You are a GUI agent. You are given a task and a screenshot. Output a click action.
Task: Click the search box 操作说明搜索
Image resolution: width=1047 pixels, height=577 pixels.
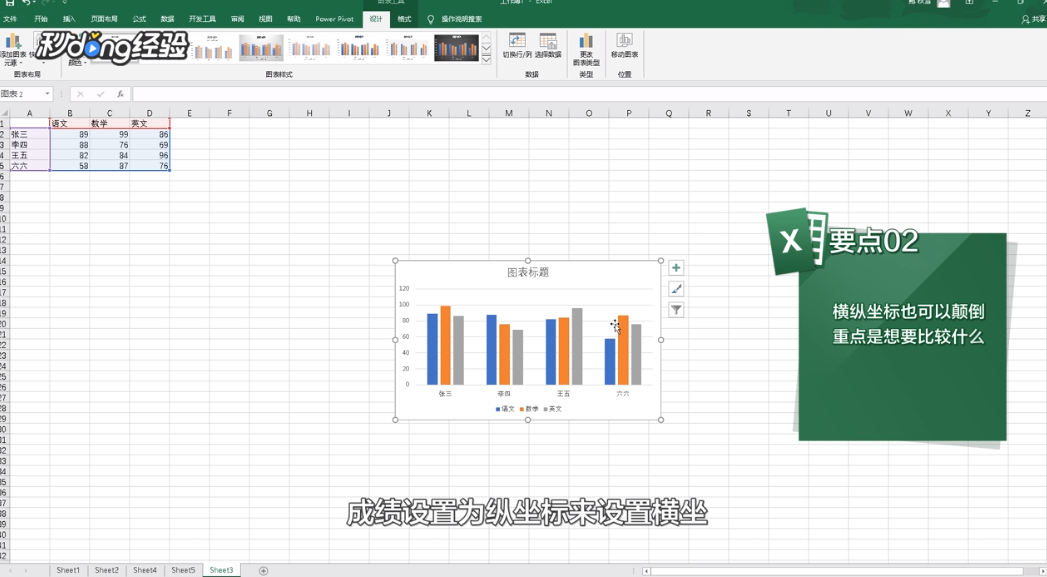pyautogui.click(x=461, y=19)
